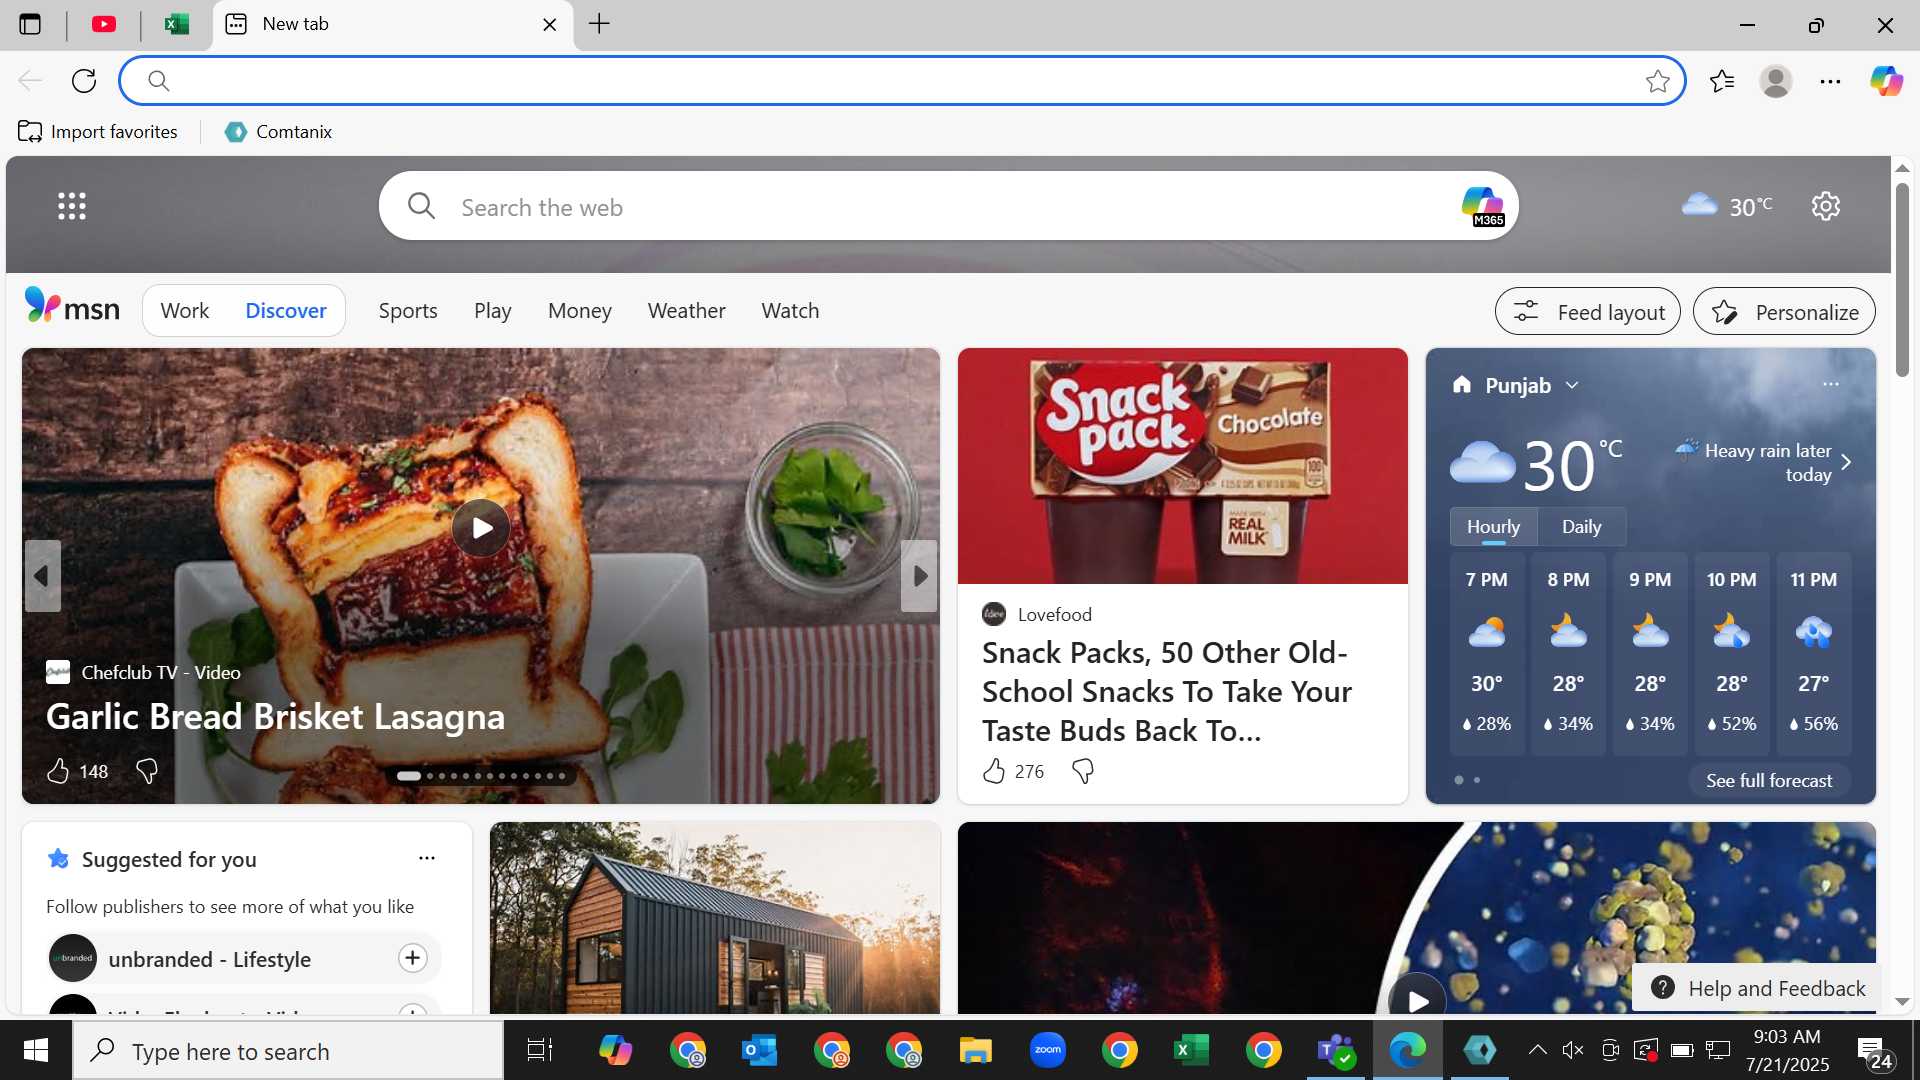
Task: Click the msn logo
Action: click(72, 307)
